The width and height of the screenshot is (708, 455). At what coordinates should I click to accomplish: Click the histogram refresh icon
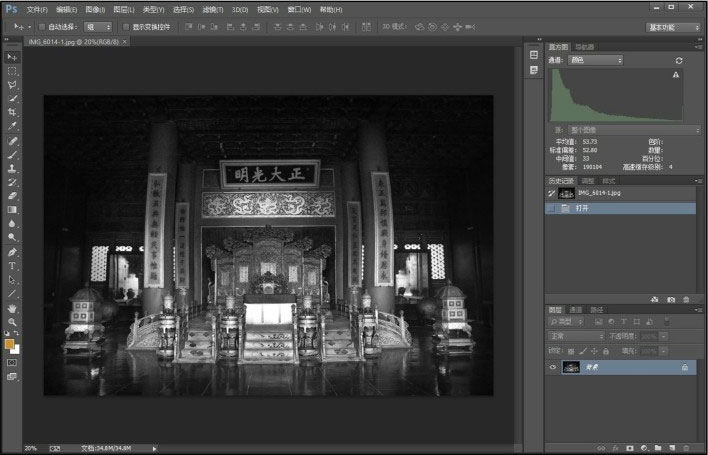point(679,61)
